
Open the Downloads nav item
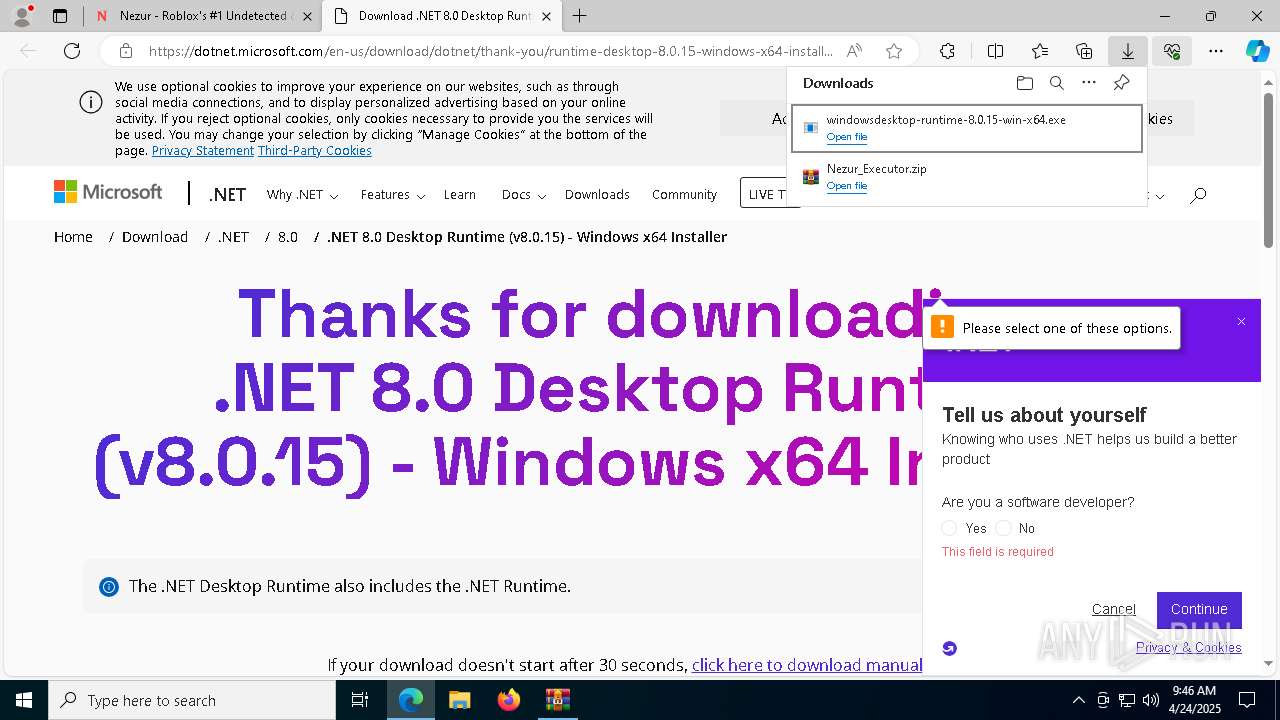(x=597, y=195)
